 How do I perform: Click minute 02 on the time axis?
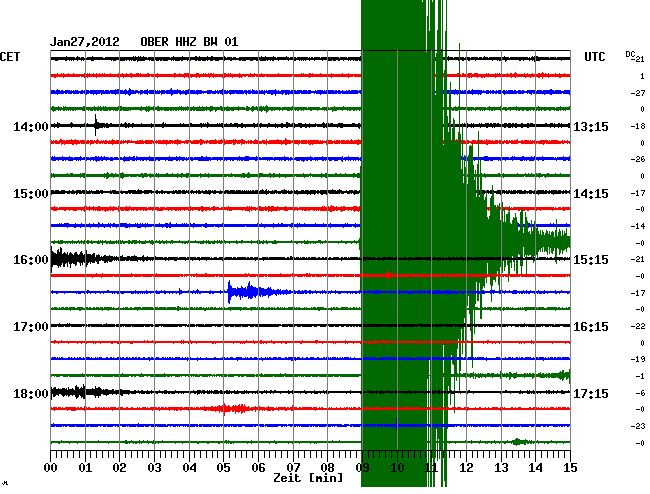pos(119,468)
